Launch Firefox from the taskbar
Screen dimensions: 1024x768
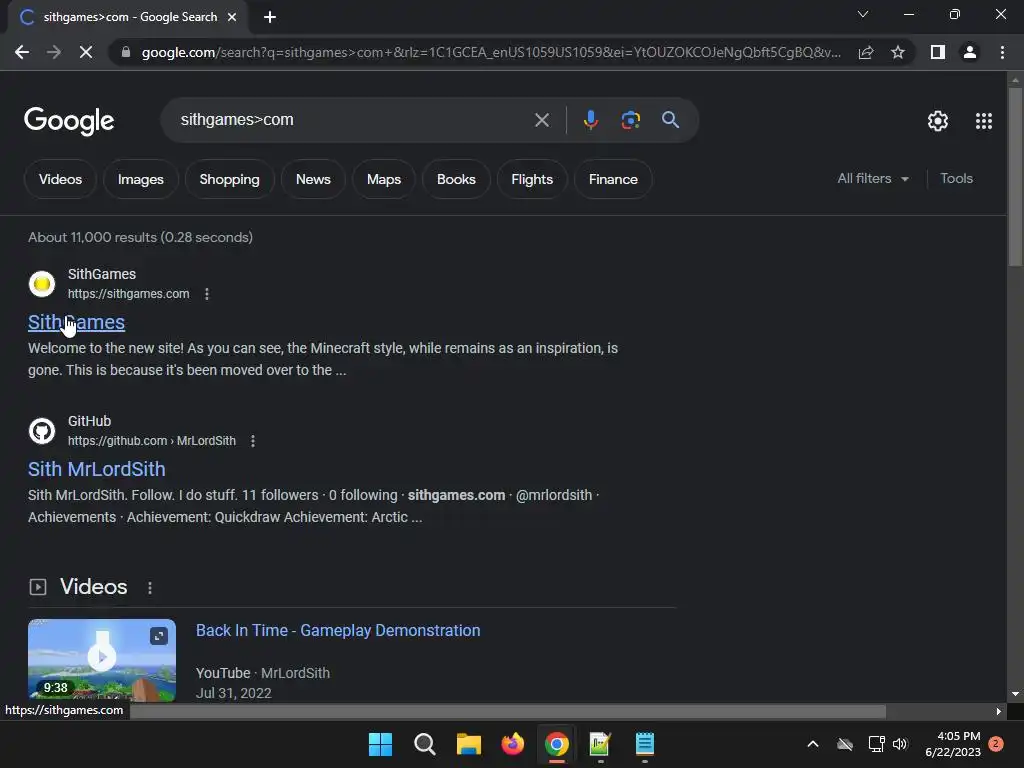(513, 744)
